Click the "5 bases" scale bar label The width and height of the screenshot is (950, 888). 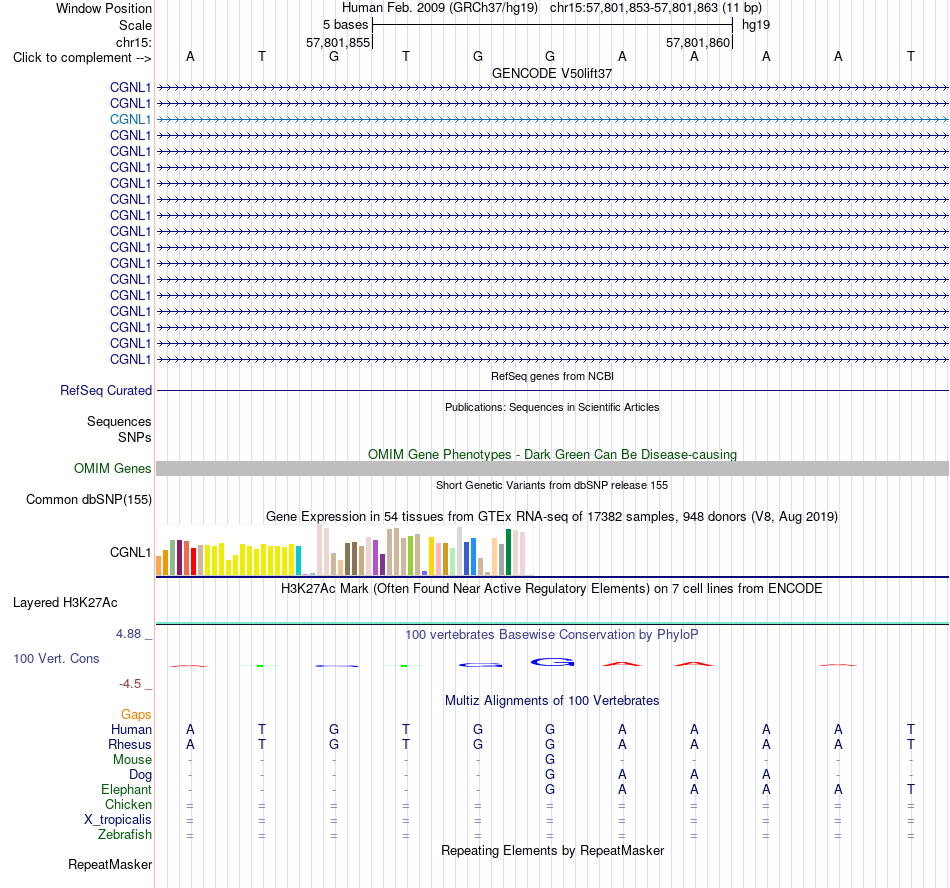345,25
